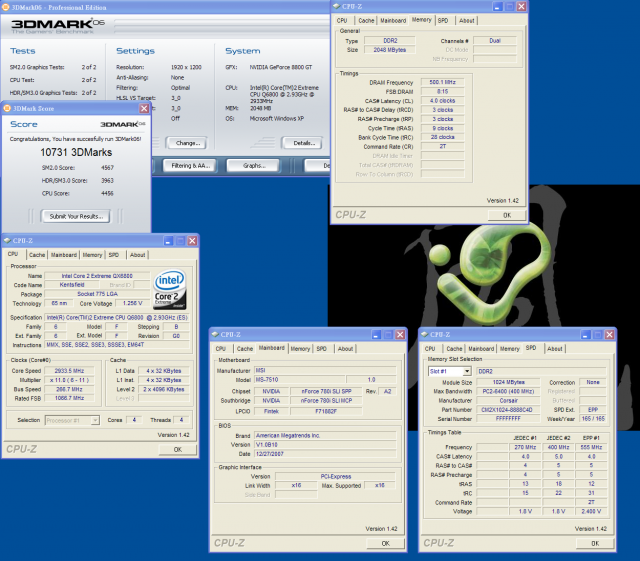
Task: Click Max Bandwidth PC2-6400 (400 MHz) value
Action: coord(508,391)
